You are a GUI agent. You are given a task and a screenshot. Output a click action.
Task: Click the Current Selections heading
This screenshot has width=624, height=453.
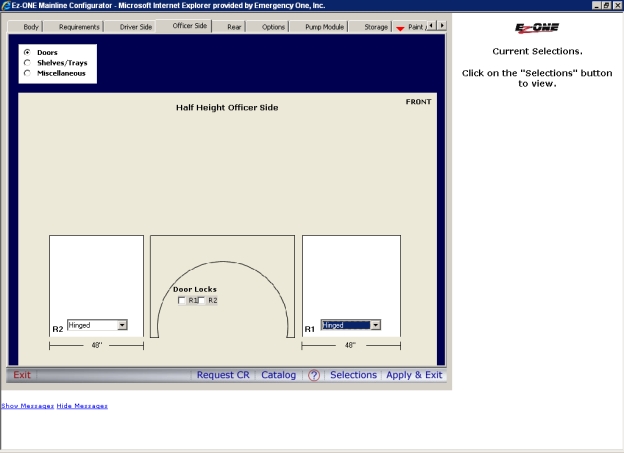537,51
